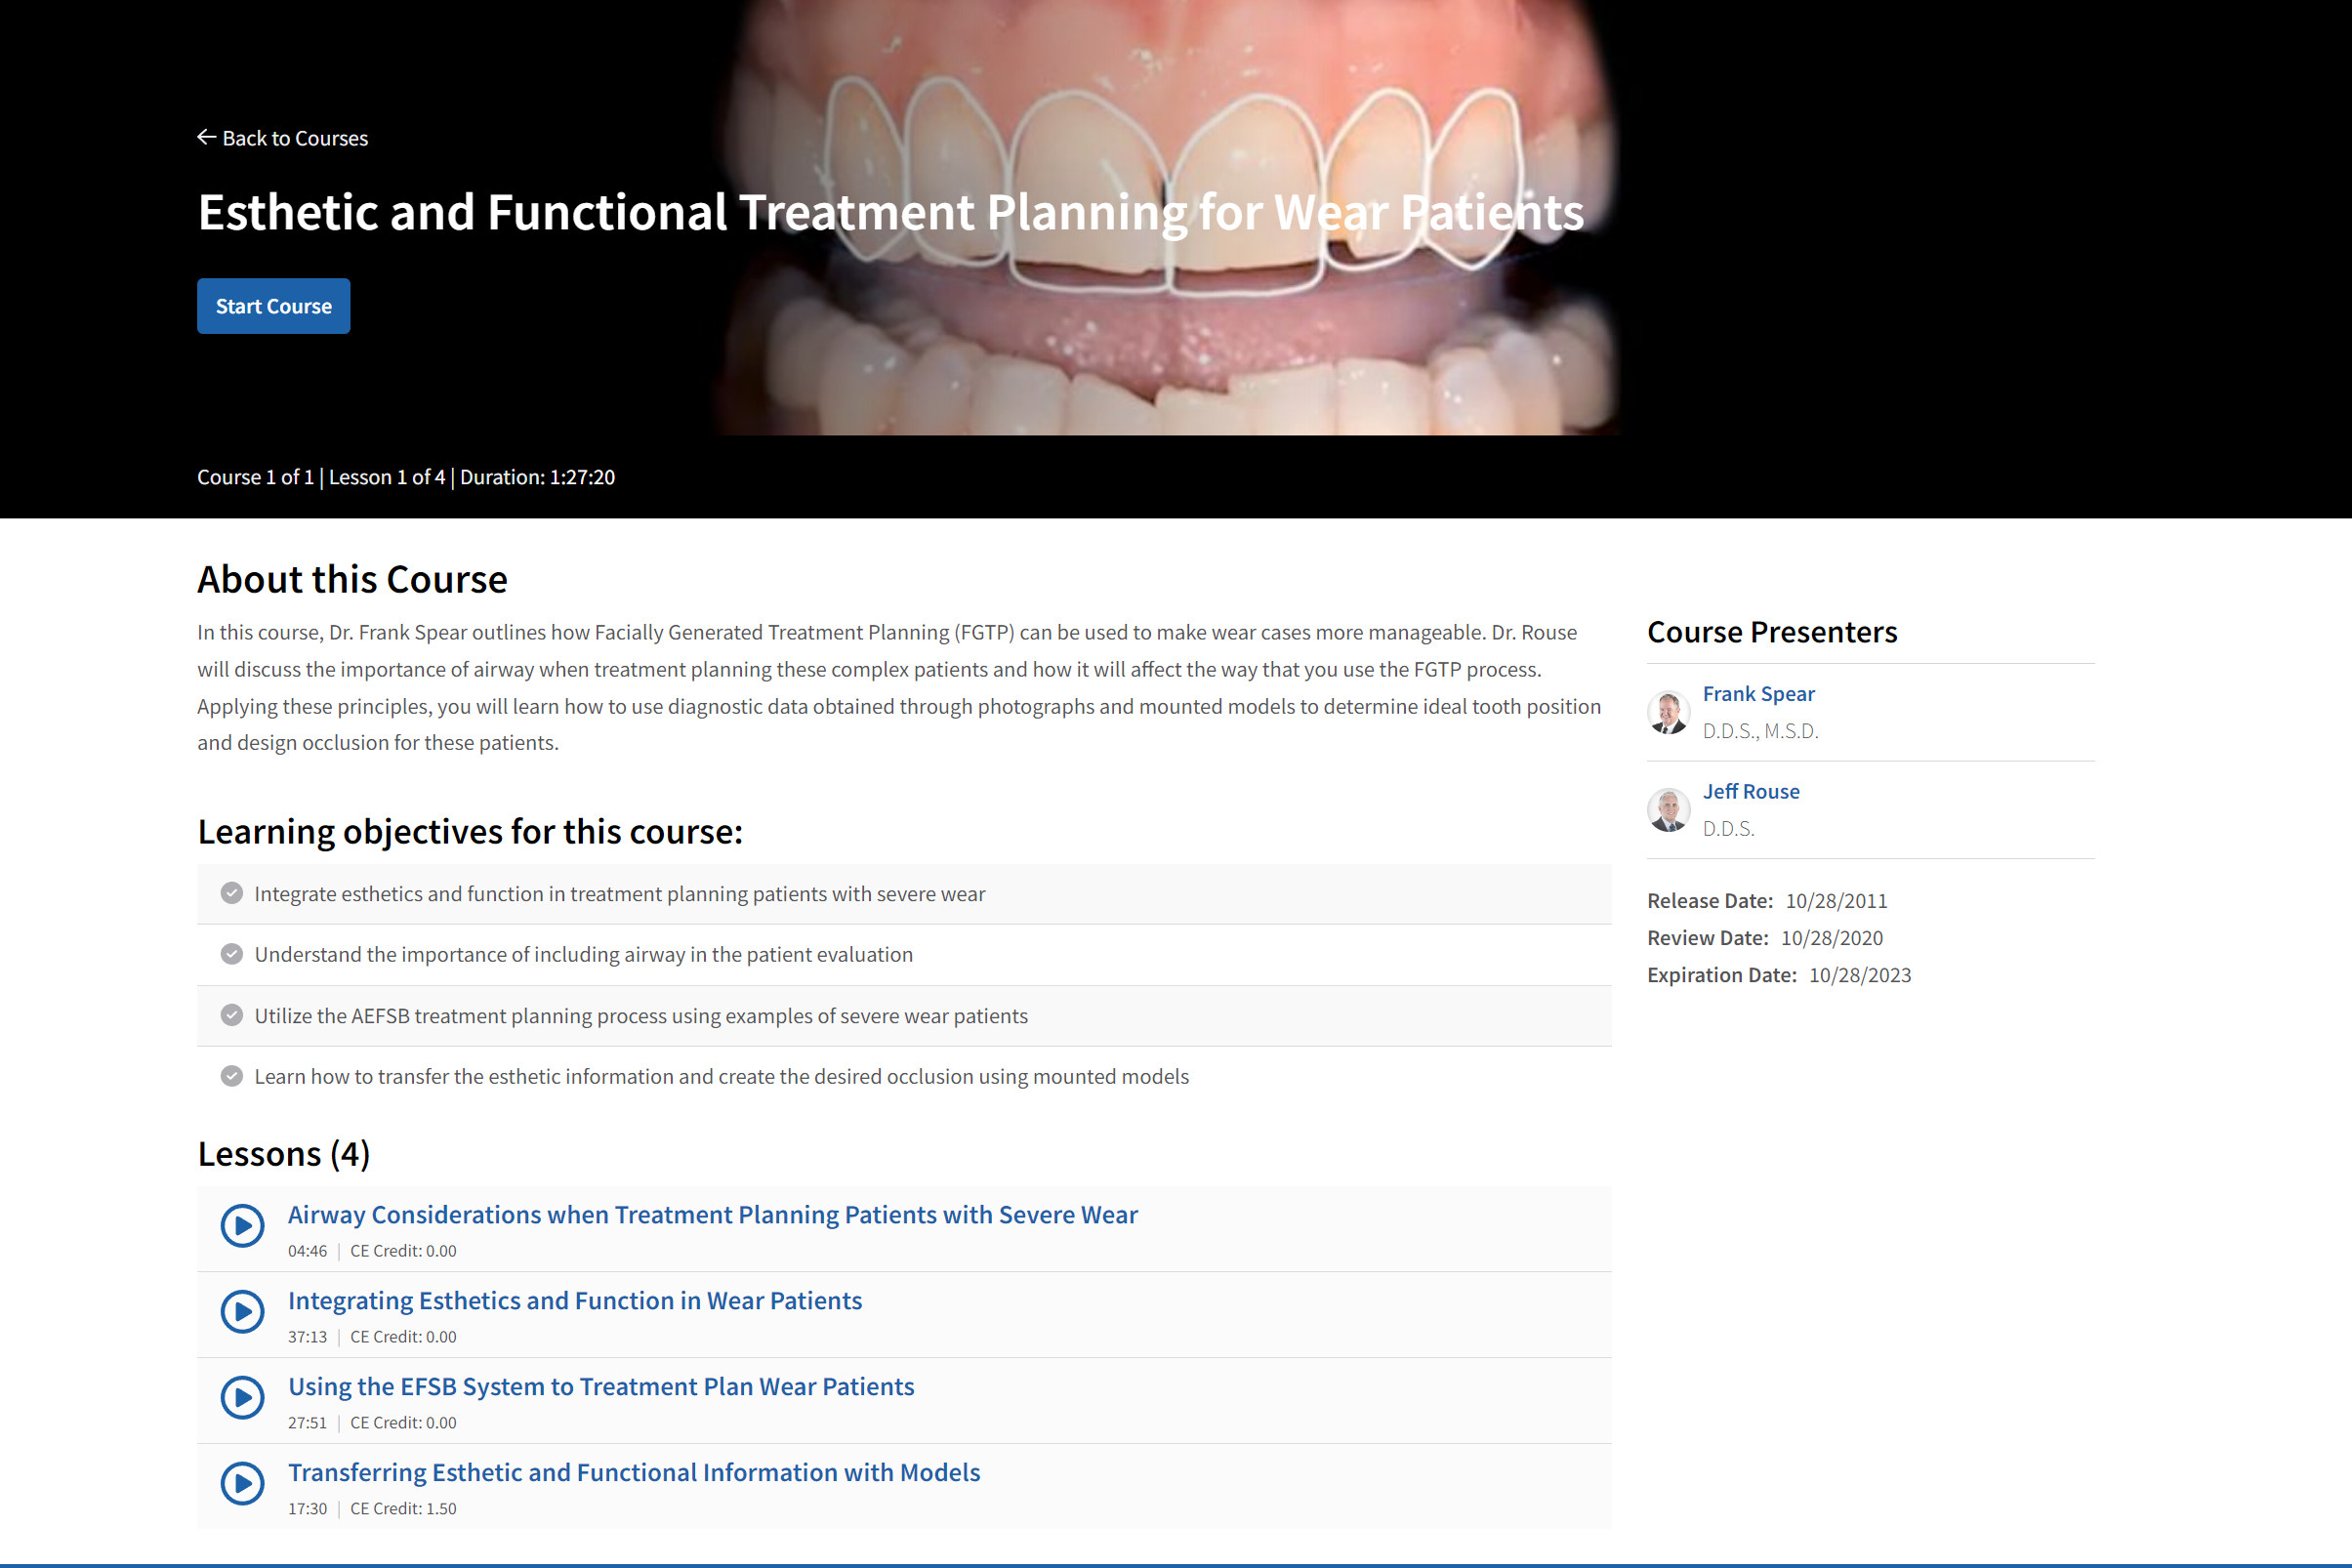2352x1568 pixels.
Task: Open Jeff Rouse presenter profile link
Action: tap(1750, 791)
